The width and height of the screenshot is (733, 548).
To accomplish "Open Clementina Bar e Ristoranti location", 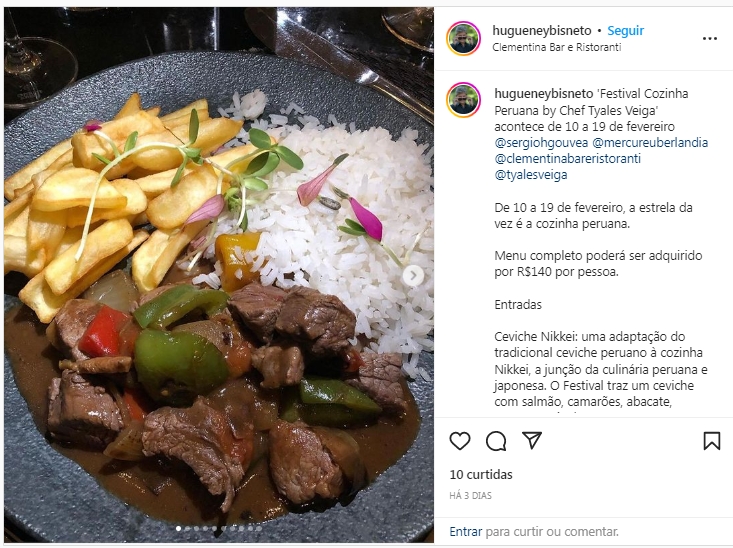I will pos(557,47).
